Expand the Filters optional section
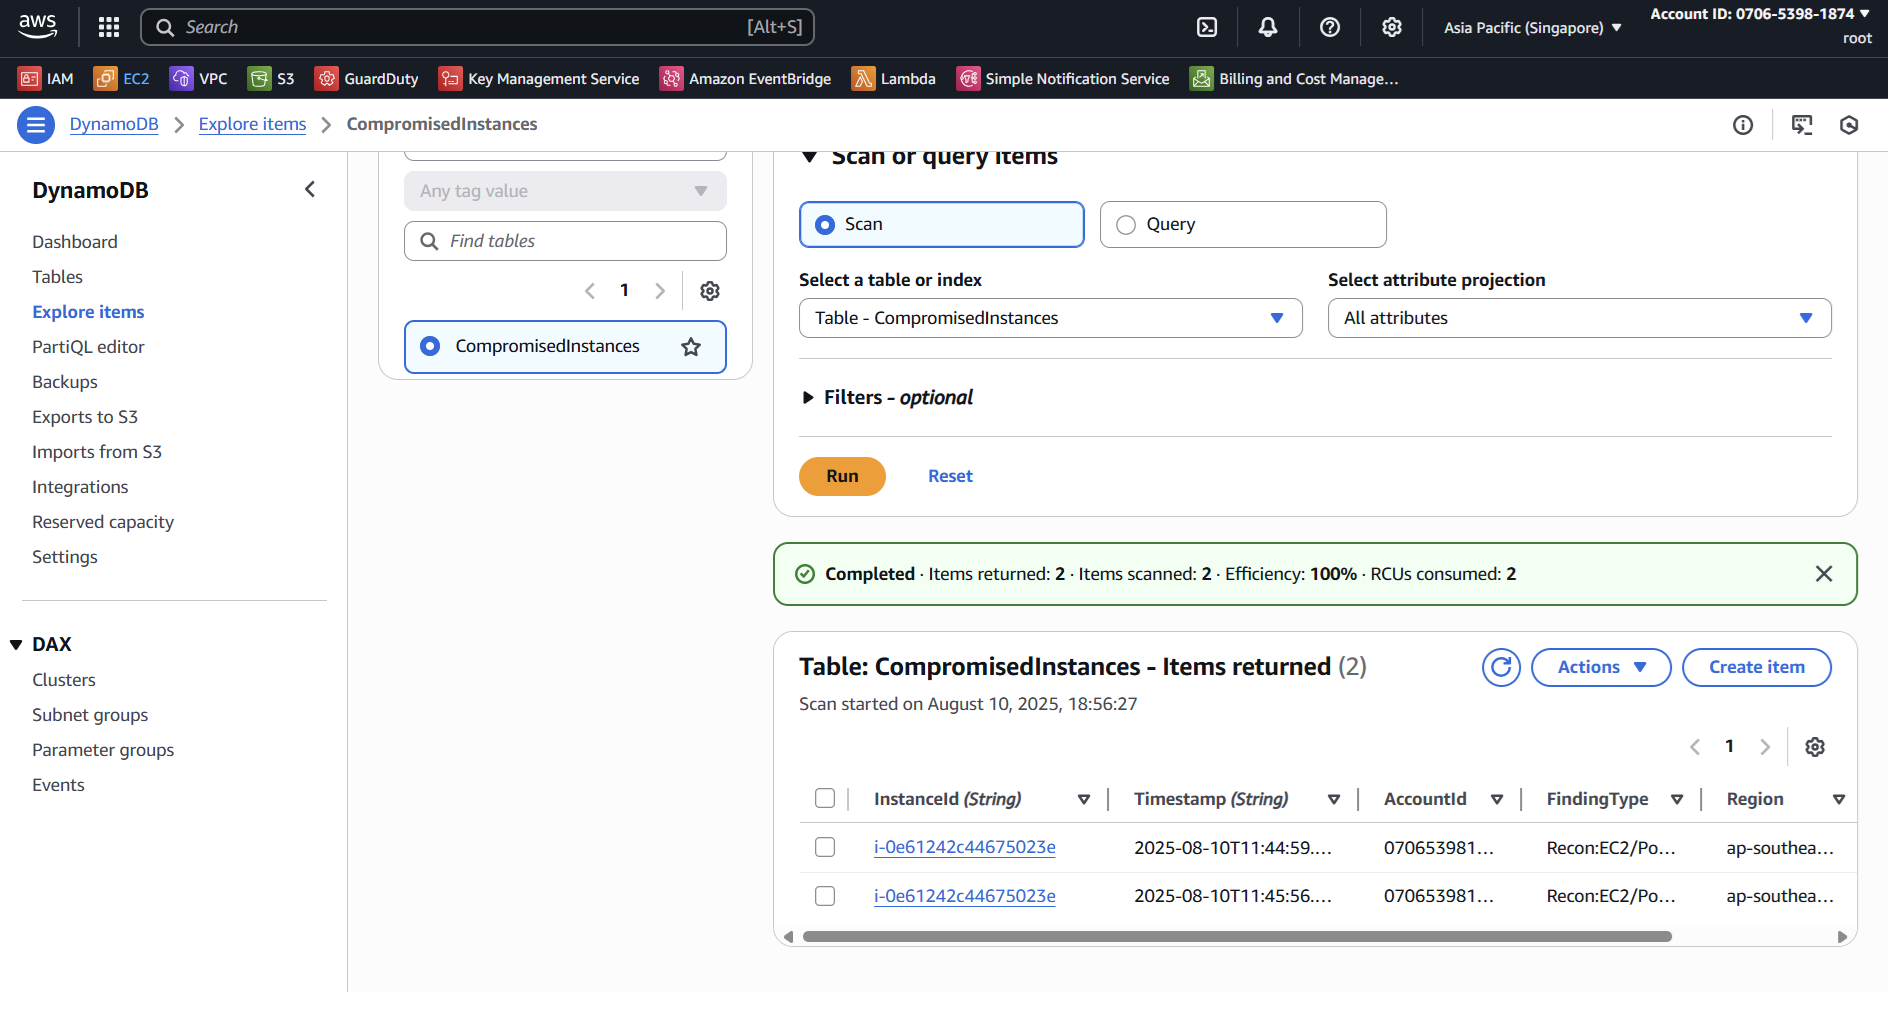The image size is (1888, 1020). point(887,397)
